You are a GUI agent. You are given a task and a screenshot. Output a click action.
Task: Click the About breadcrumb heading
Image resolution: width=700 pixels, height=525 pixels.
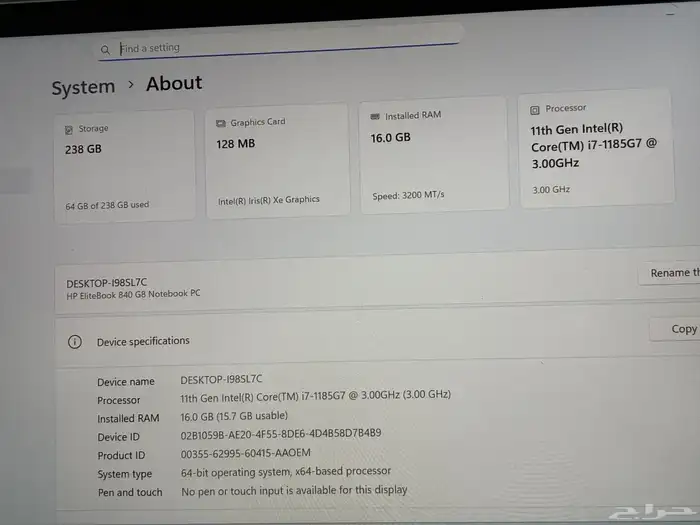tap(174, 83)
